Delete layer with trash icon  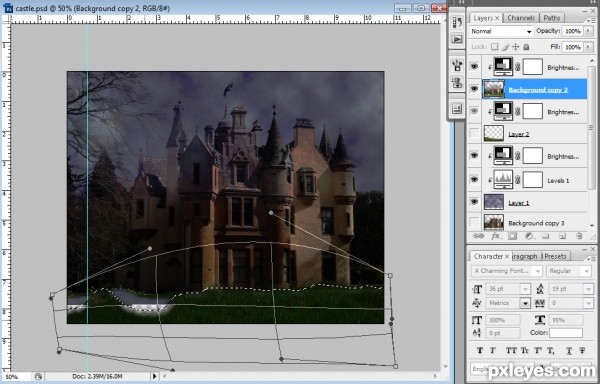579,236
